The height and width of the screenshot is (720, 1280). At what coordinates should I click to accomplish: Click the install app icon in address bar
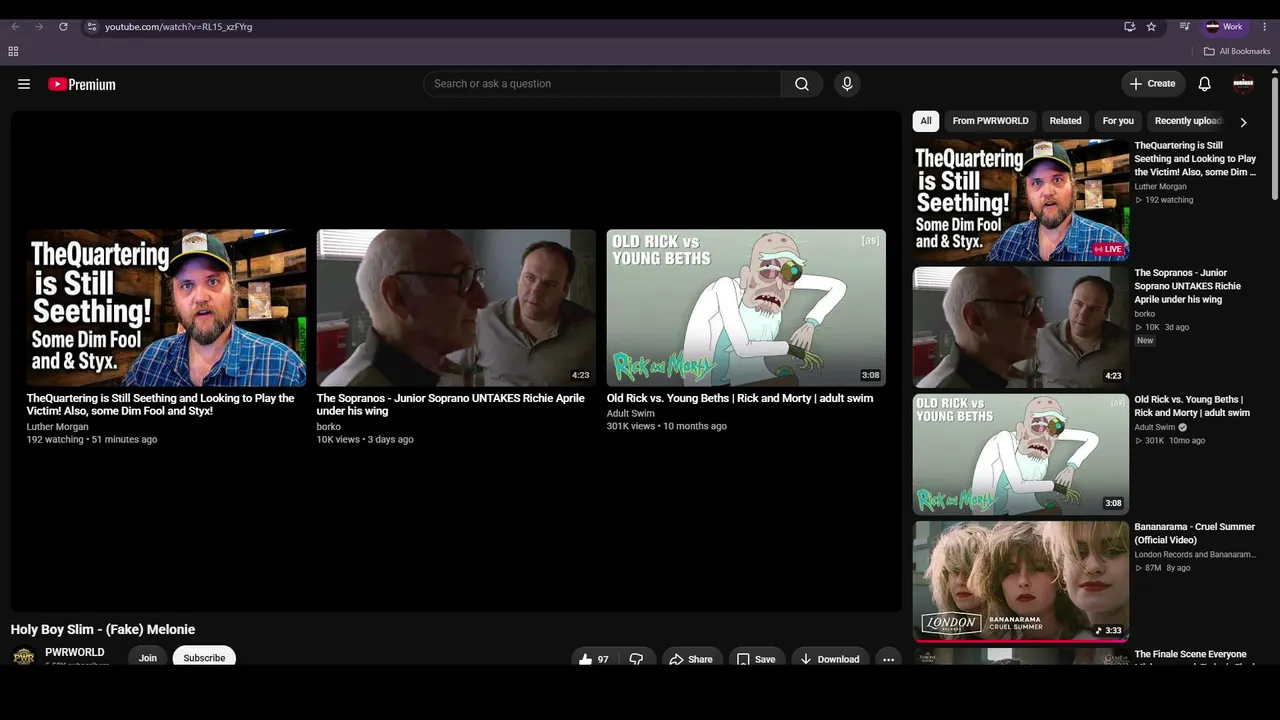(x=1129, y=27)
